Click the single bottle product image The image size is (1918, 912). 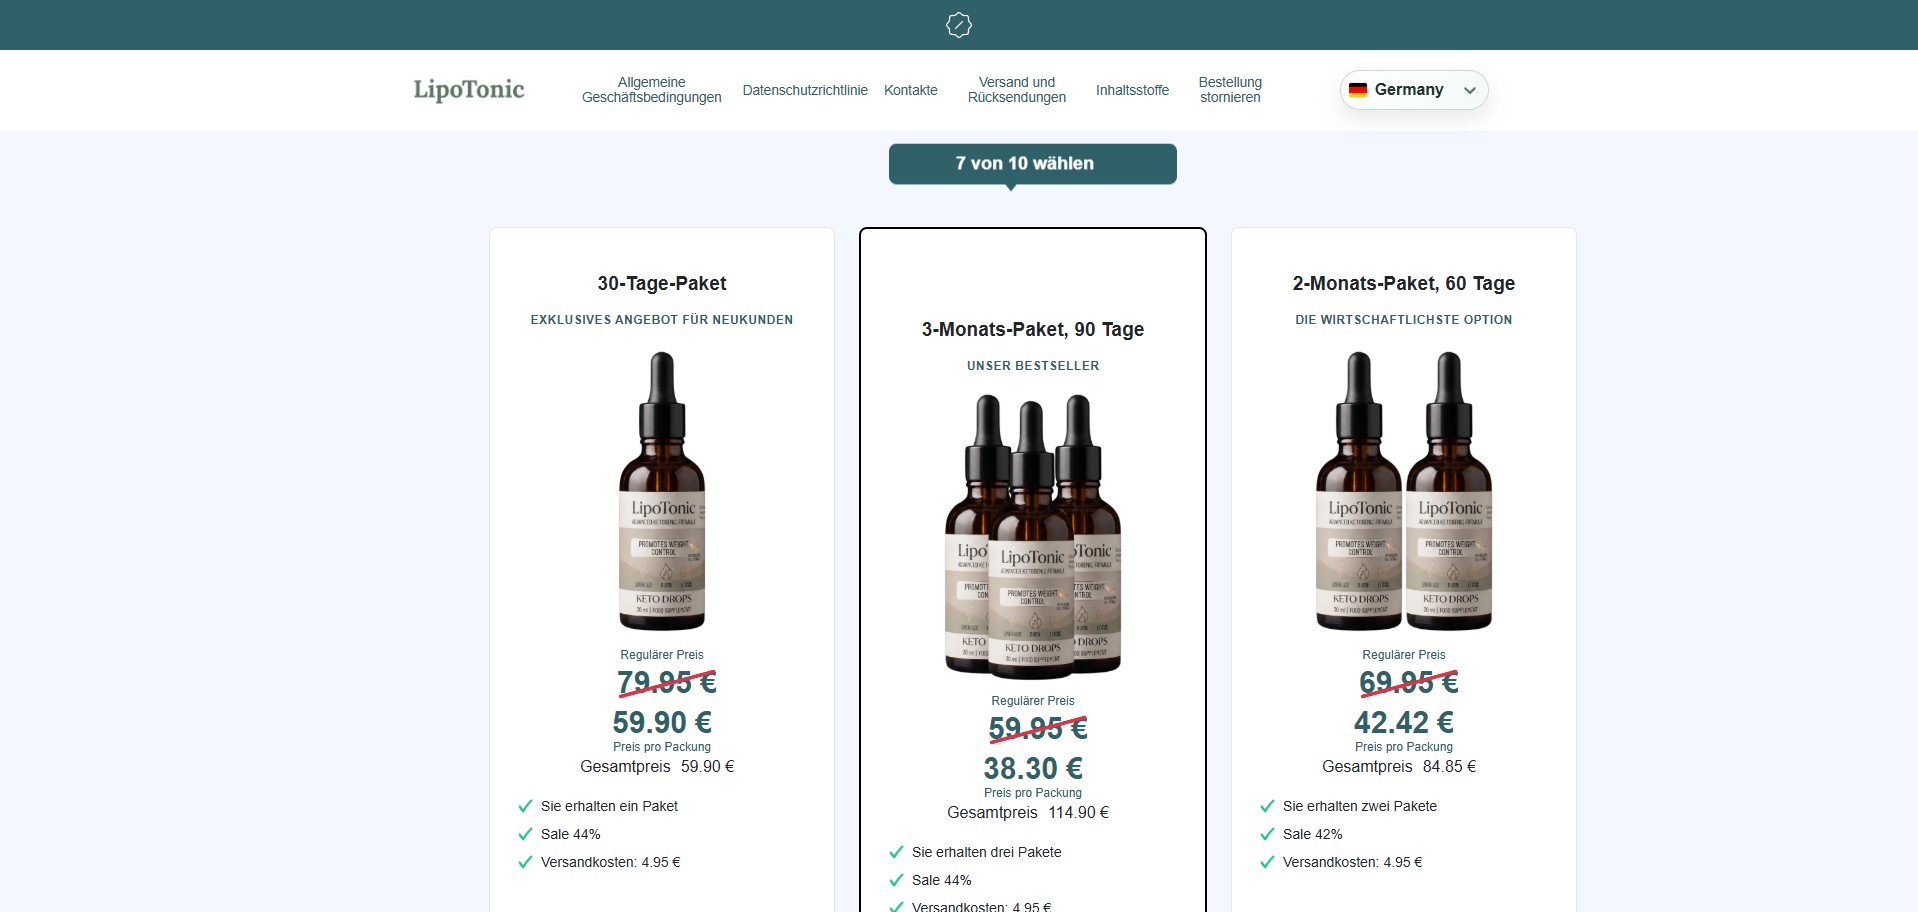point(662,491)
